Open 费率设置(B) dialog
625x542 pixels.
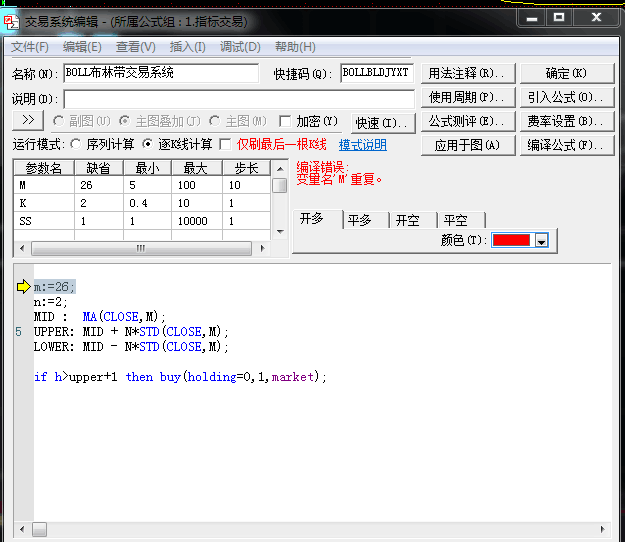567,121
